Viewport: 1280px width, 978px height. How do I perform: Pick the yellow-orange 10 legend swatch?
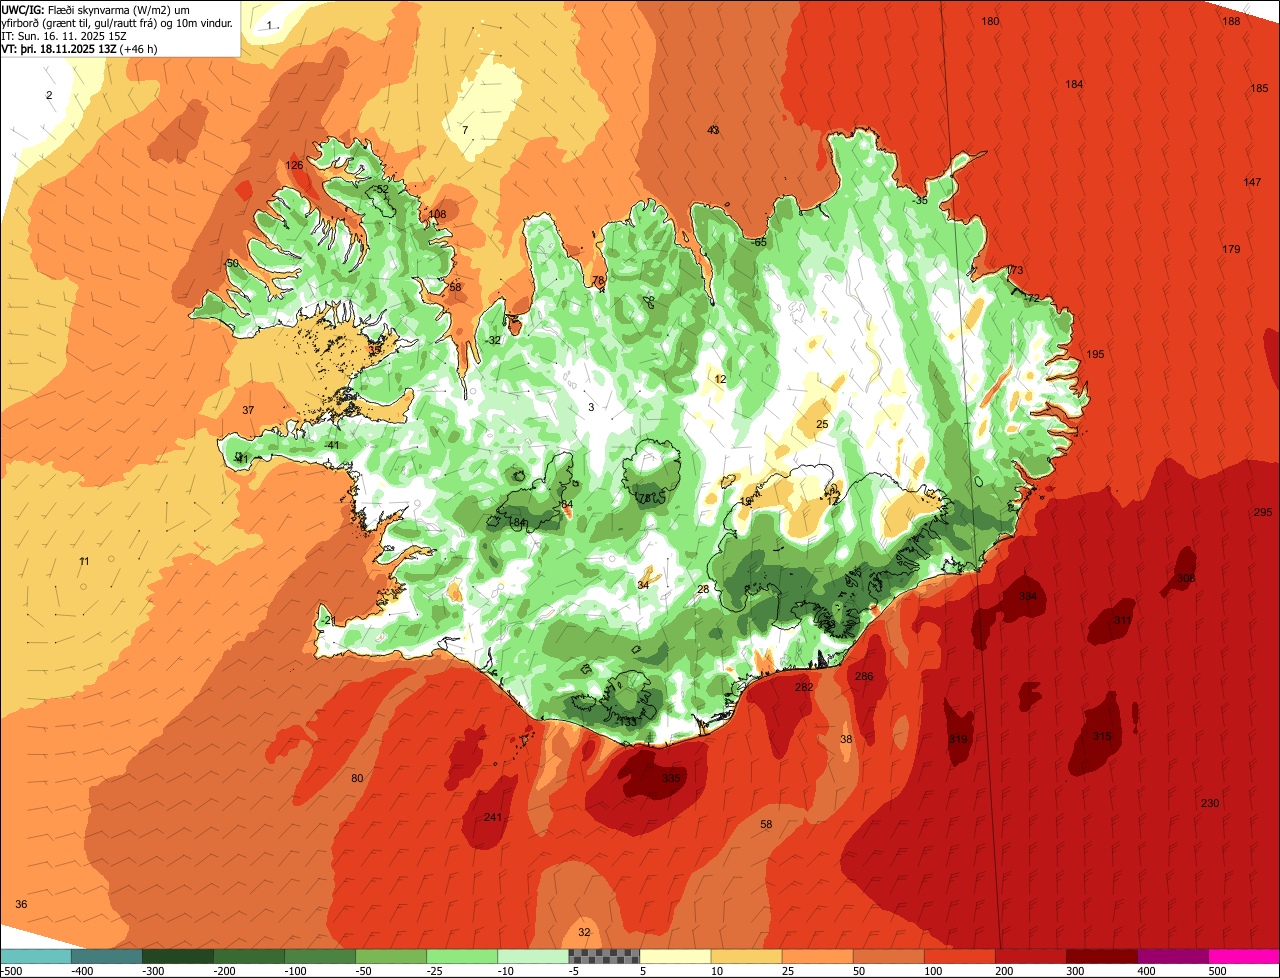coord(746,956)
